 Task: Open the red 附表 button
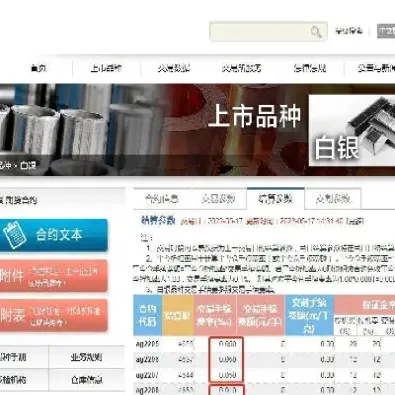click(x=53, y=315)
